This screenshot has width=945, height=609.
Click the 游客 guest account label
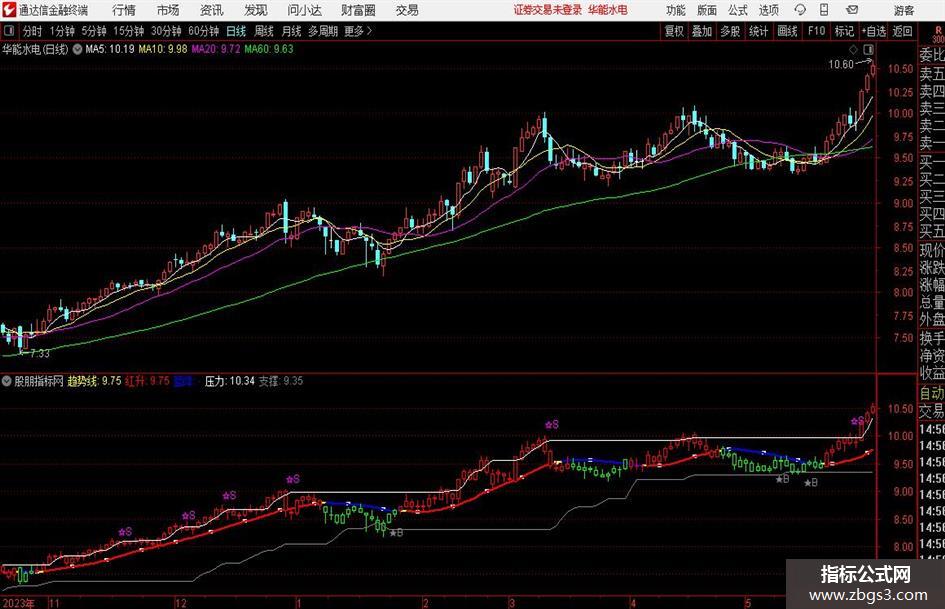tap(904, 10)
